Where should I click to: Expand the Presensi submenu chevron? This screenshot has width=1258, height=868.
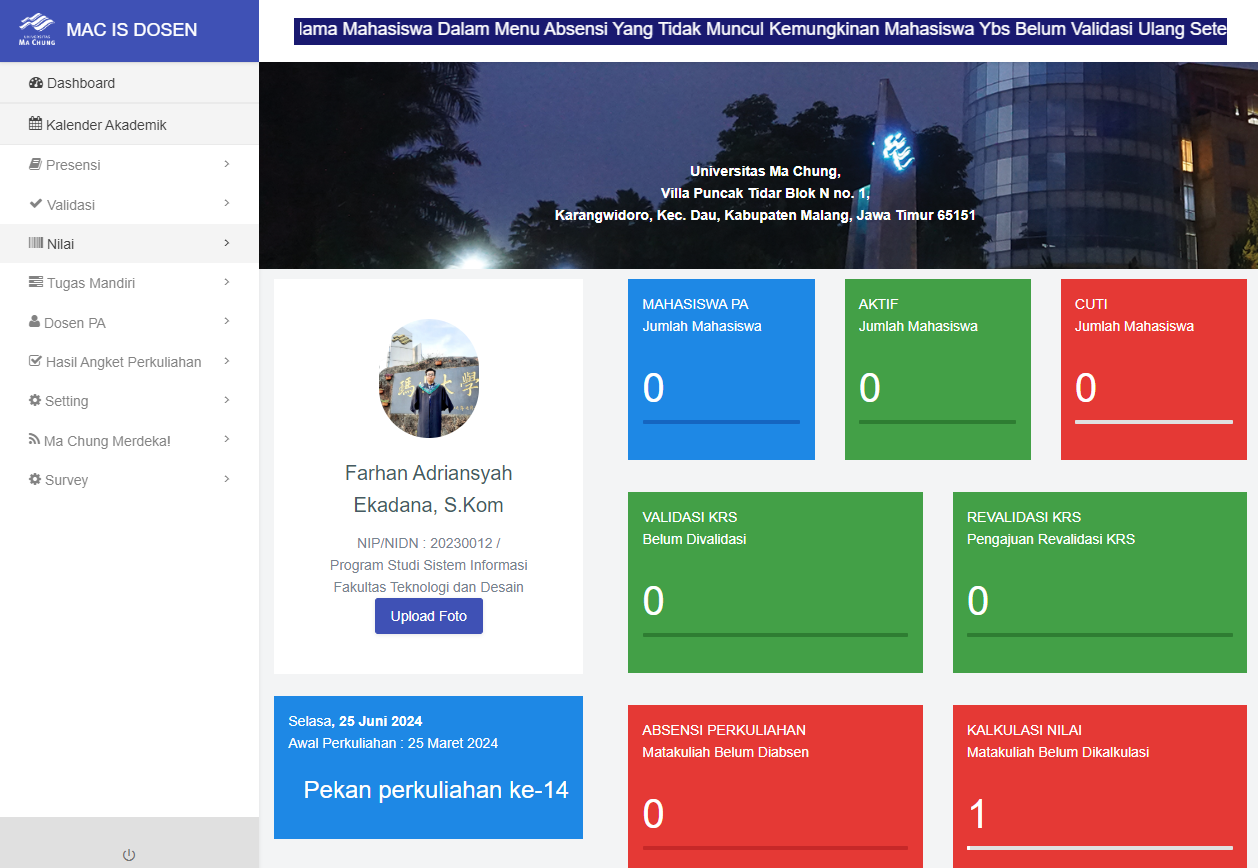(227, 164)
